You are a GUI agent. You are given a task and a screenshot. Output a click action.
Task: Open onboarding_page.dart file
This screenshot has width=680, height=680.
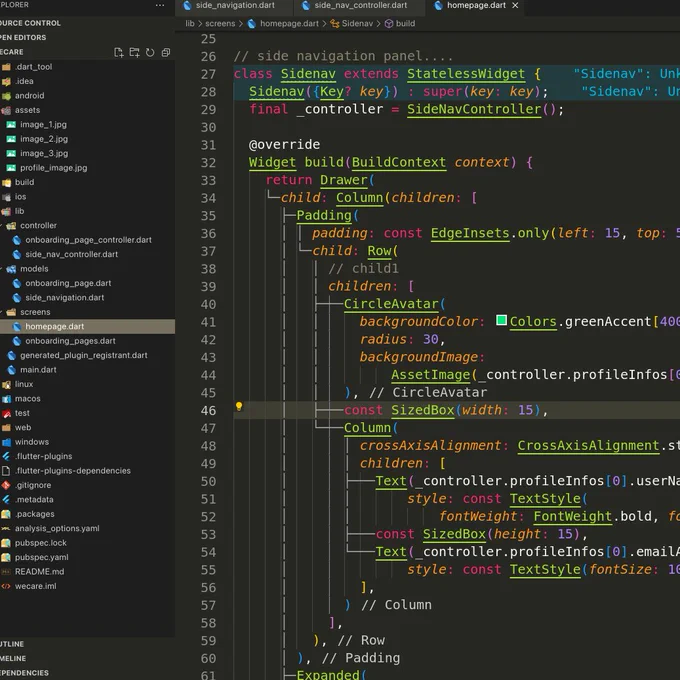coord(87,283)
